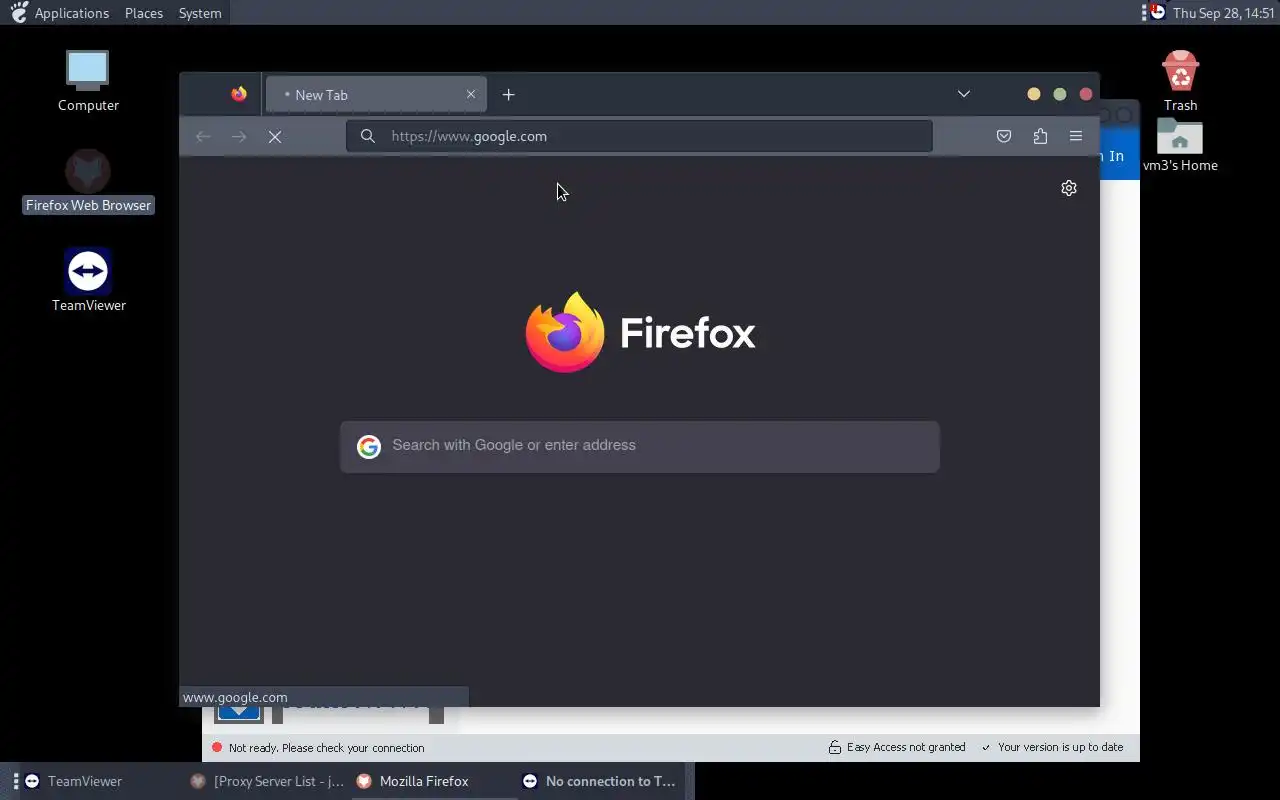Click the clock Thu Sep 28, 14:51
Screen dimensions: 1280x800
click(x=1223, y=13)
